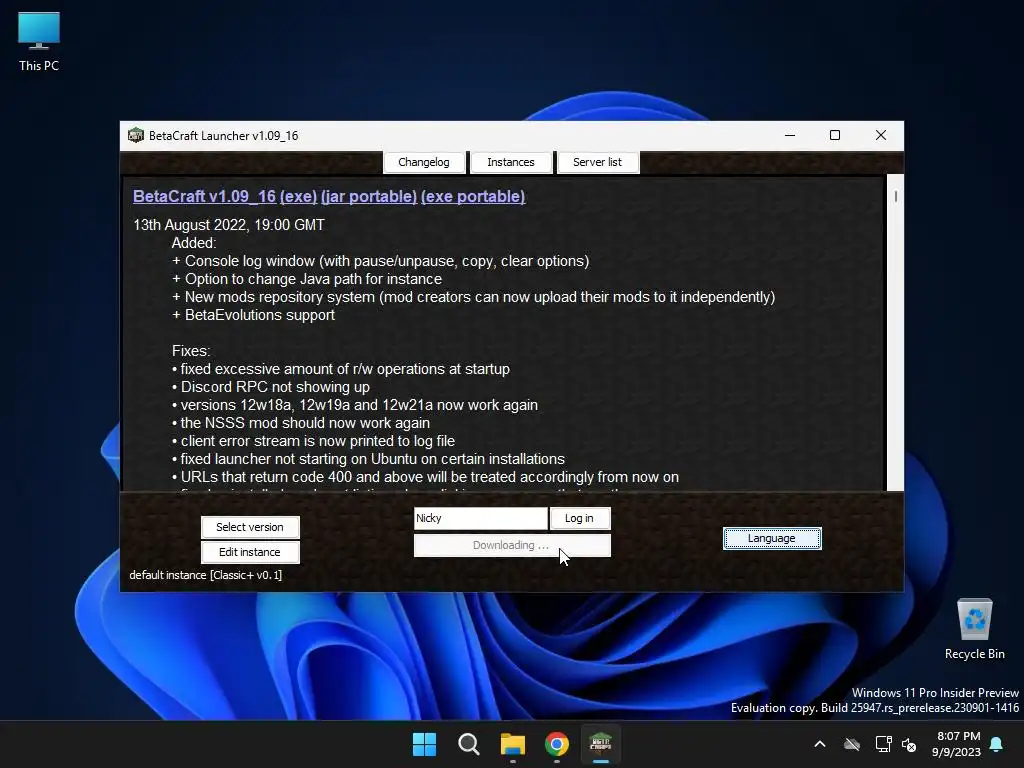Show hidden system tray icons
The image size is (1024, 768).
[820, 744]
